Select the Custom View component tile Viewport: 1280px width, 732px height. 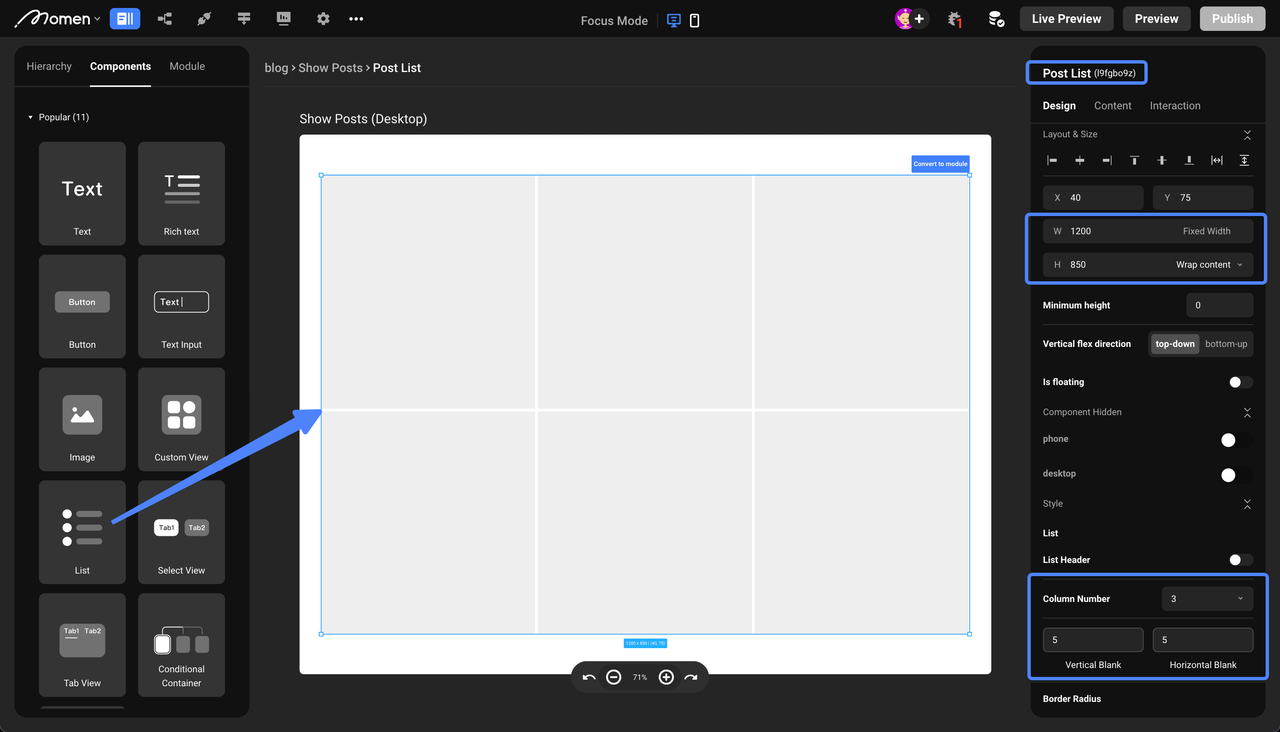click(x=181, y=419)
